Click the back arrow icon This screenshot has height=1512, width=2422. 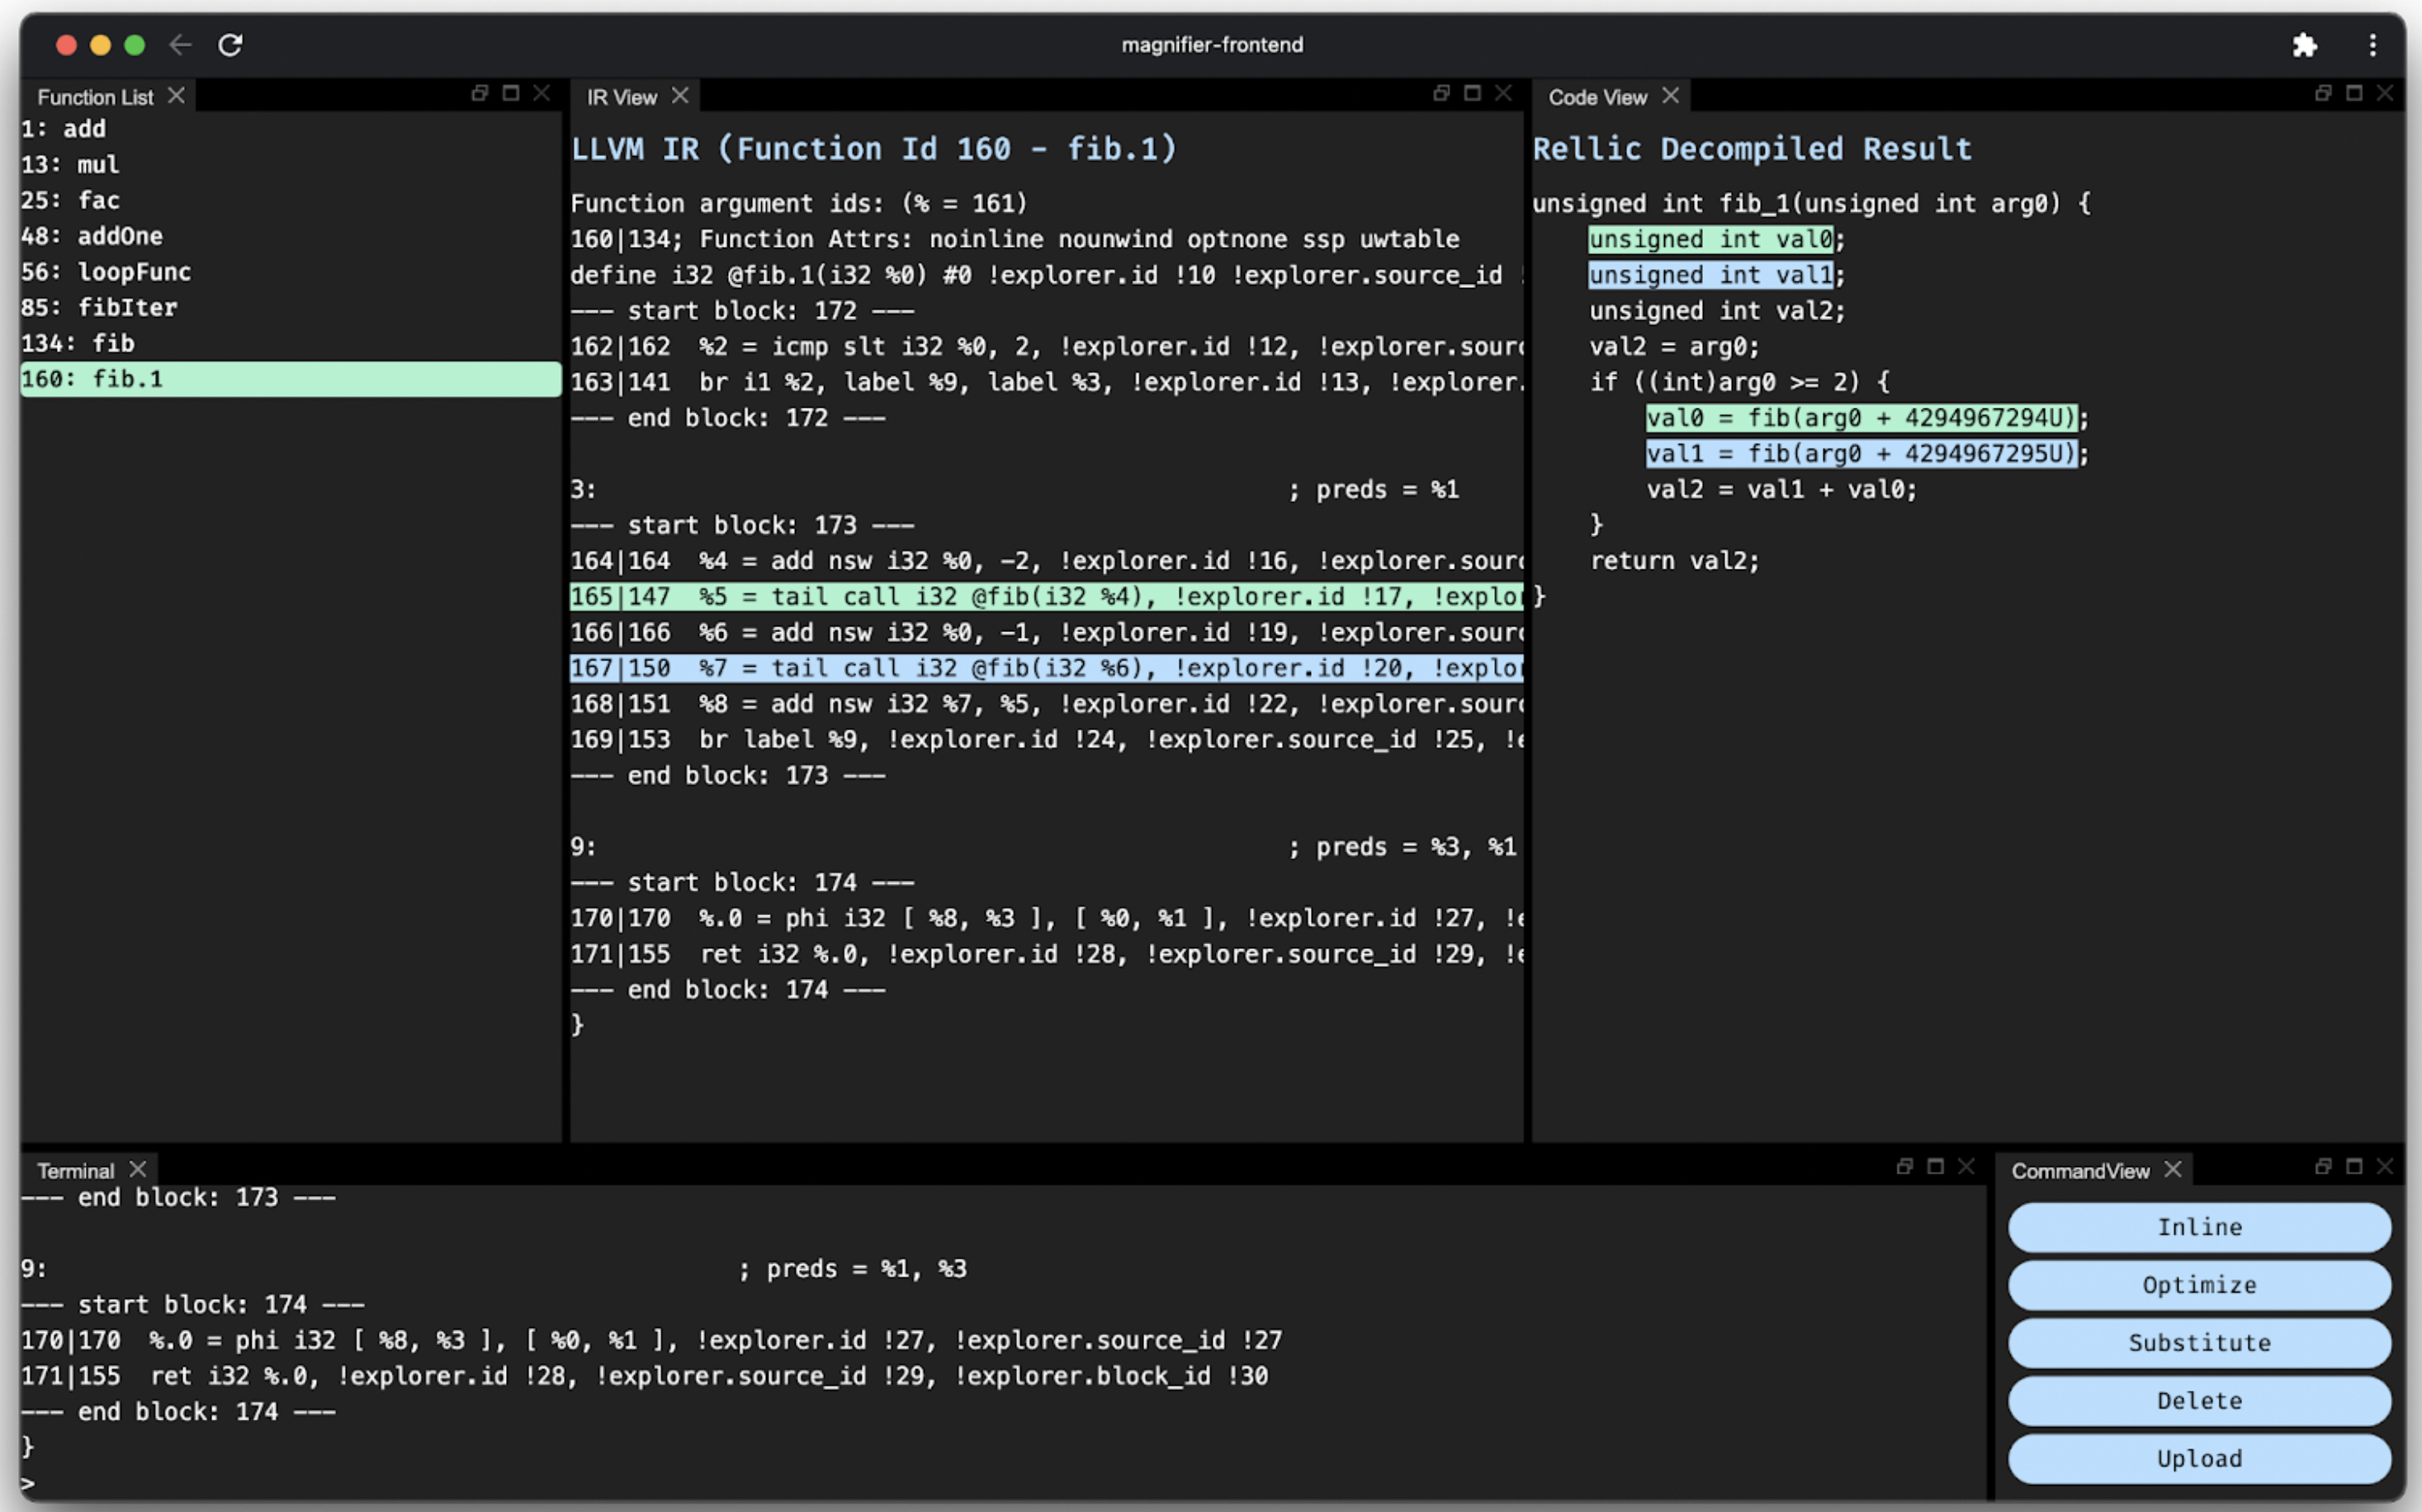pos(180,45)
